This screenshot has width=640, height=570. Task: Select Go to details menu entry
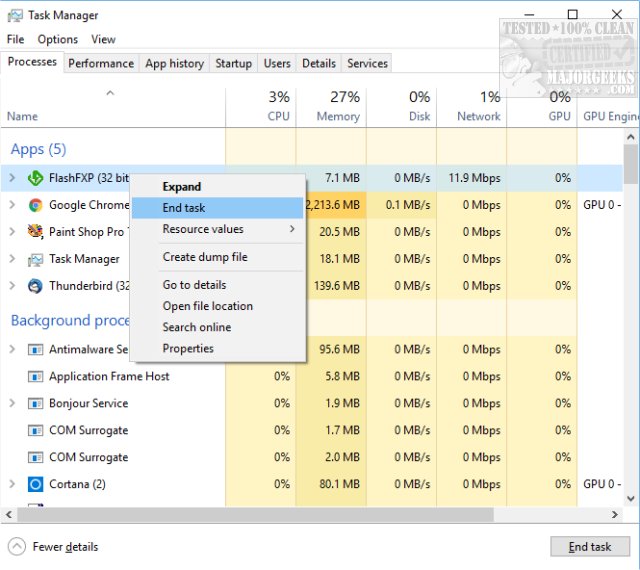click(x=218, y=285)
